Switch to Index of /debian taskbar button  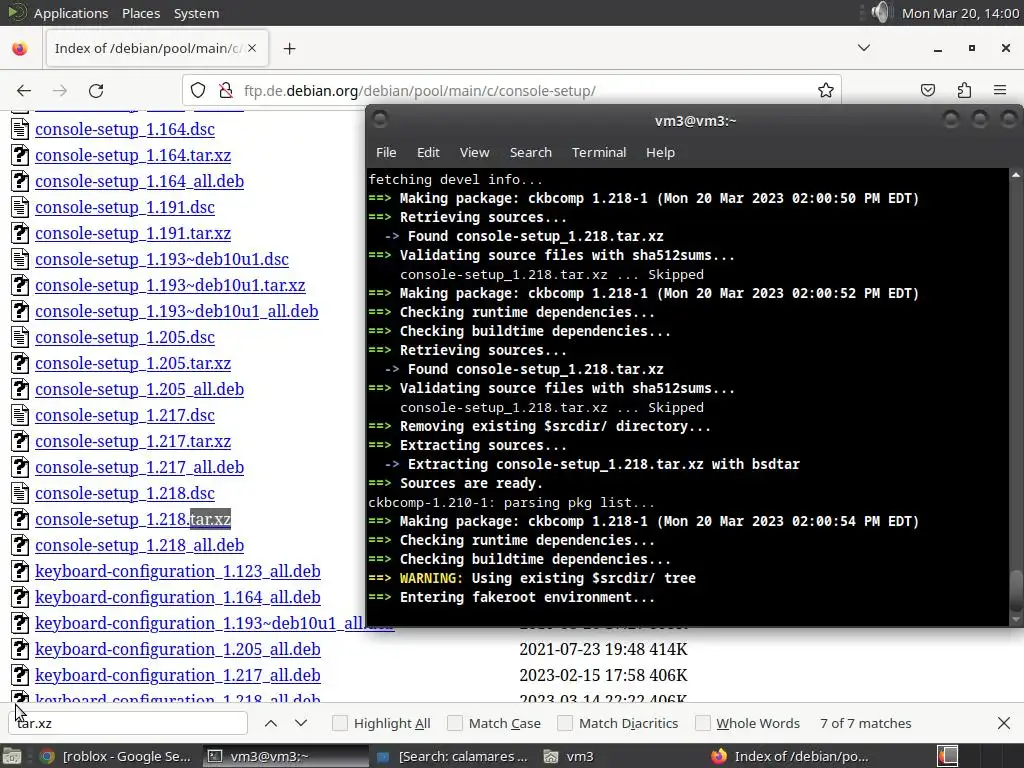pos(790,756)
